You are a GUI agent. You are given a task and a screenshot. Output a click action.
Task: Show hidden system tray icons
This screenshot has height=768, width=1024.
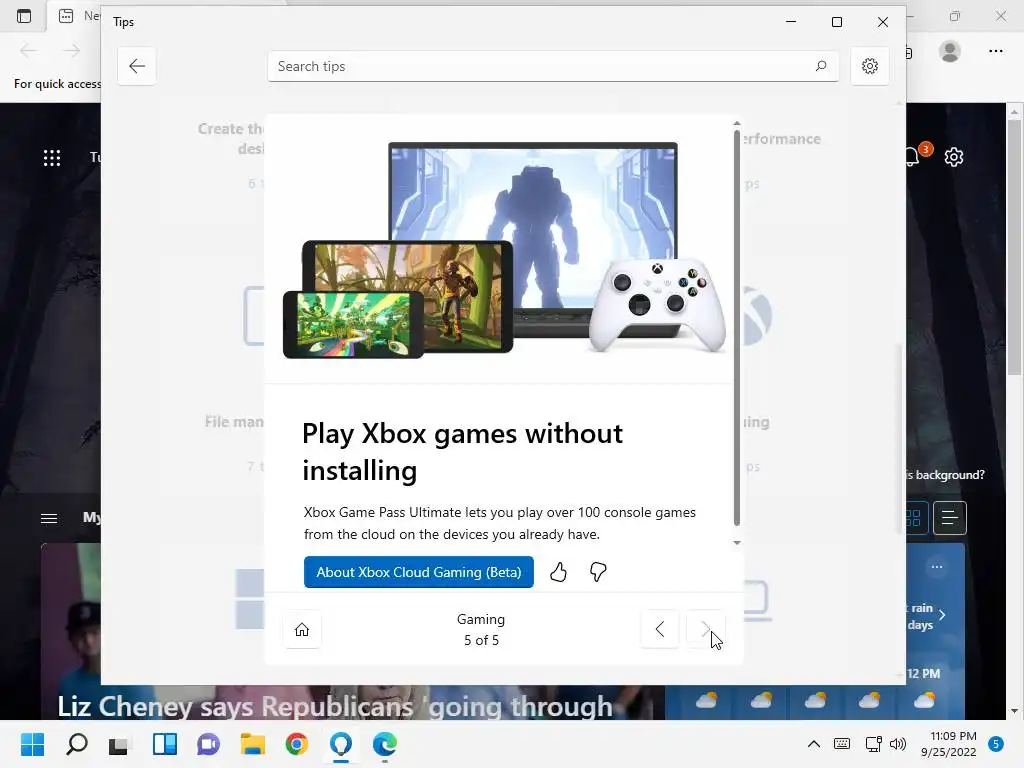(x=814, y=744)
